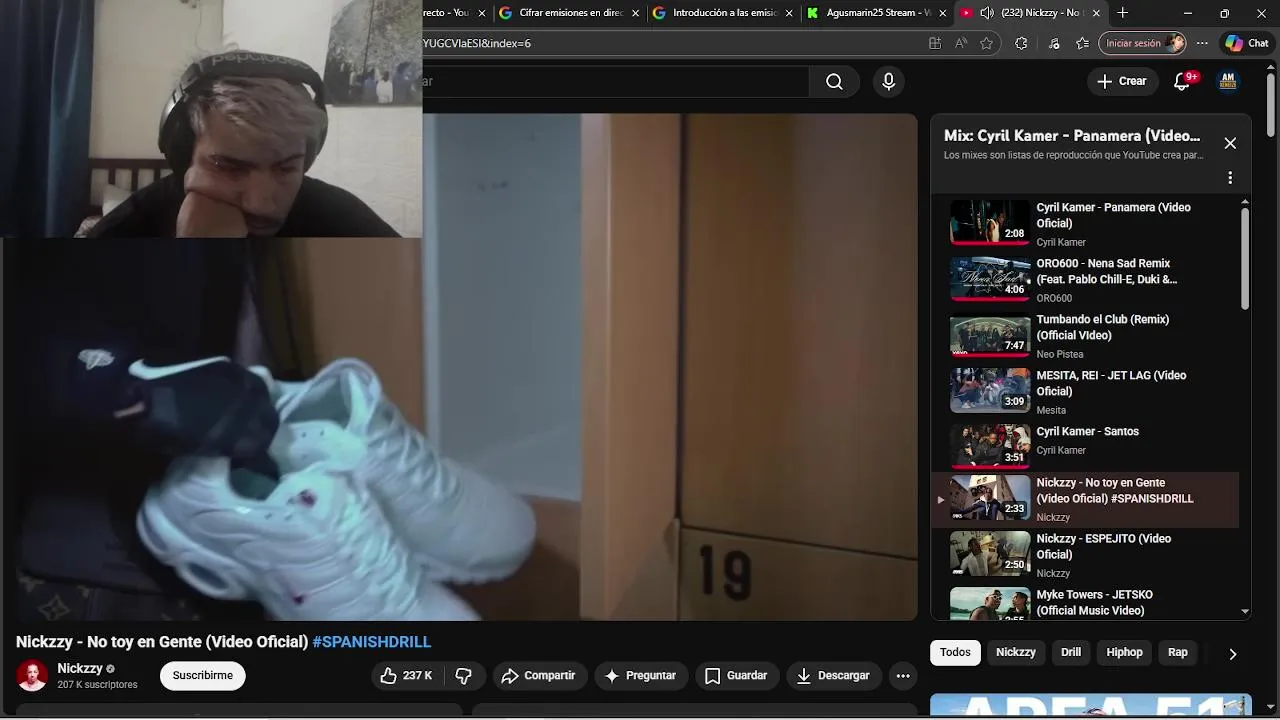
Task: Open the split screen icon in address bar
Action: coord(935,43)
